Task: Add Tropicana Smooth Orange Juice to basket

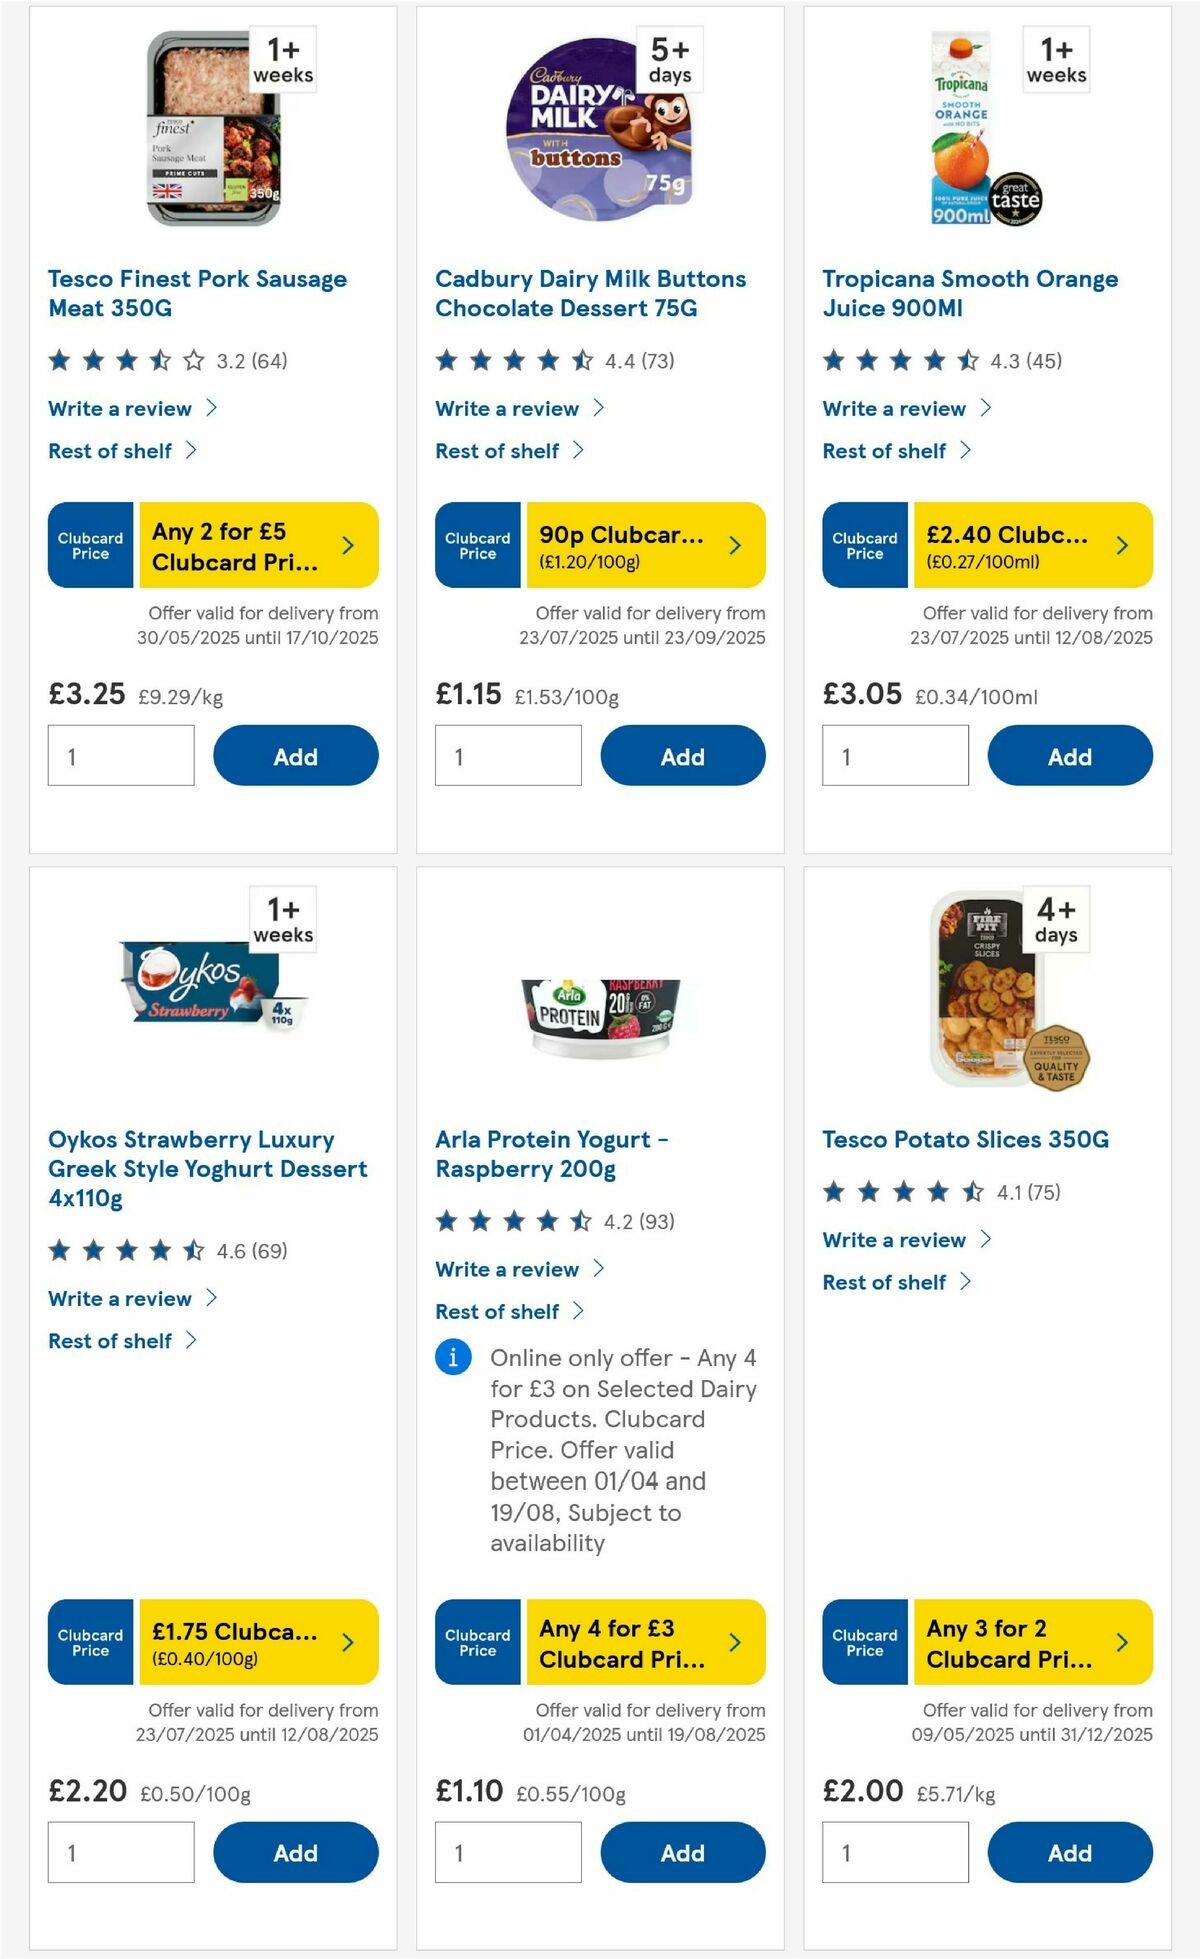Action: [x=1069, y=755]
